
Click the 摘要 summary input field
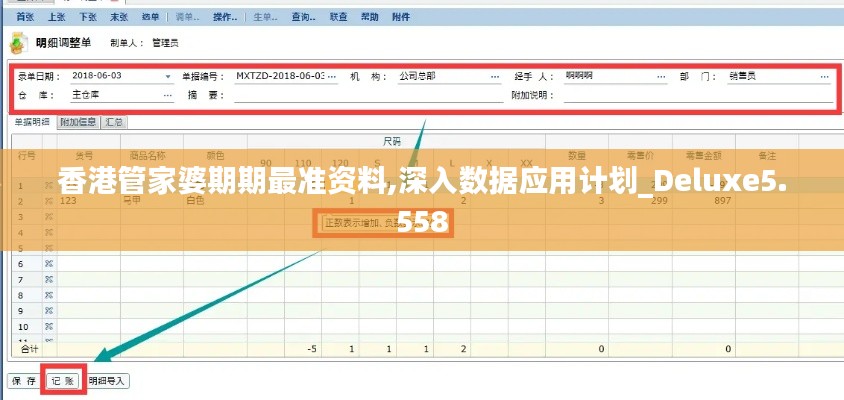click(x=369, y=96)
